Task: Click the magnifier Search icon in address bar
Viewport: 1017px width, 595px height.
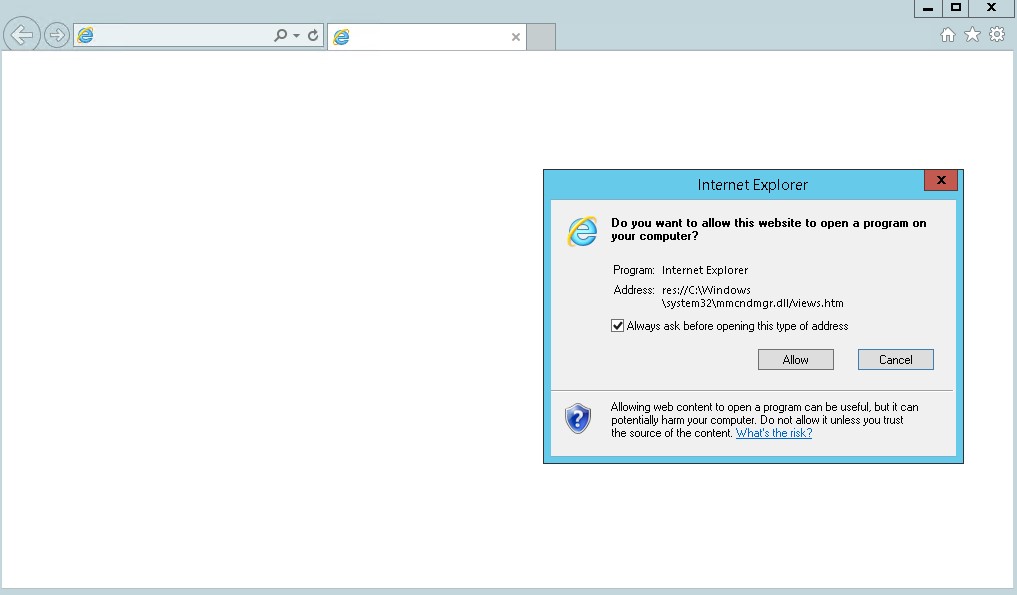Action: [280, 35]
